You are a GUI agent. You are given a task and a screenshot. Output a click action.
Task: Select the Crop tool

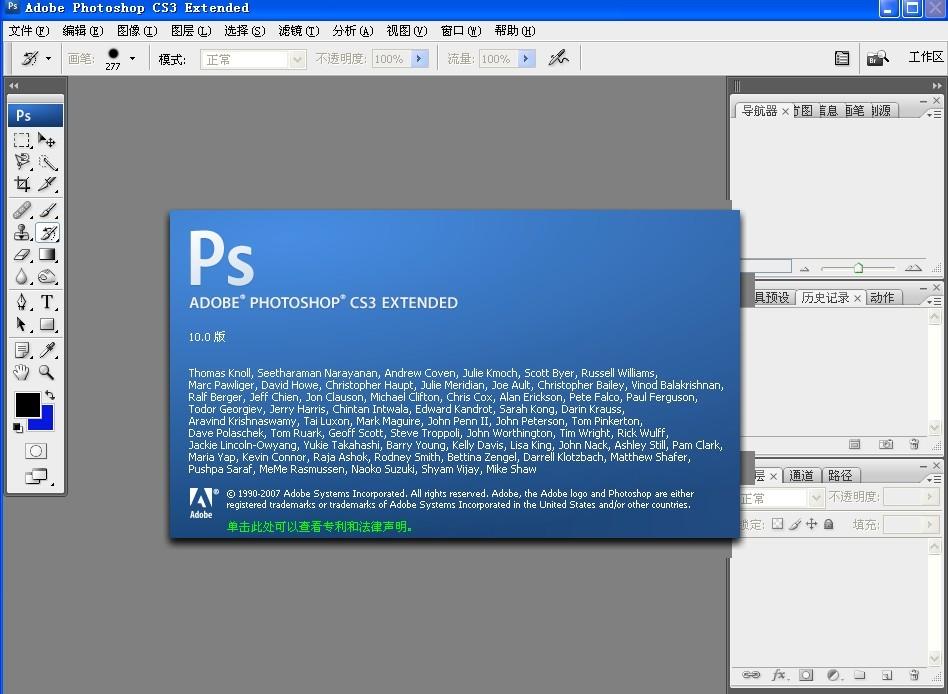pyautogui.click(x=22, y=185)
